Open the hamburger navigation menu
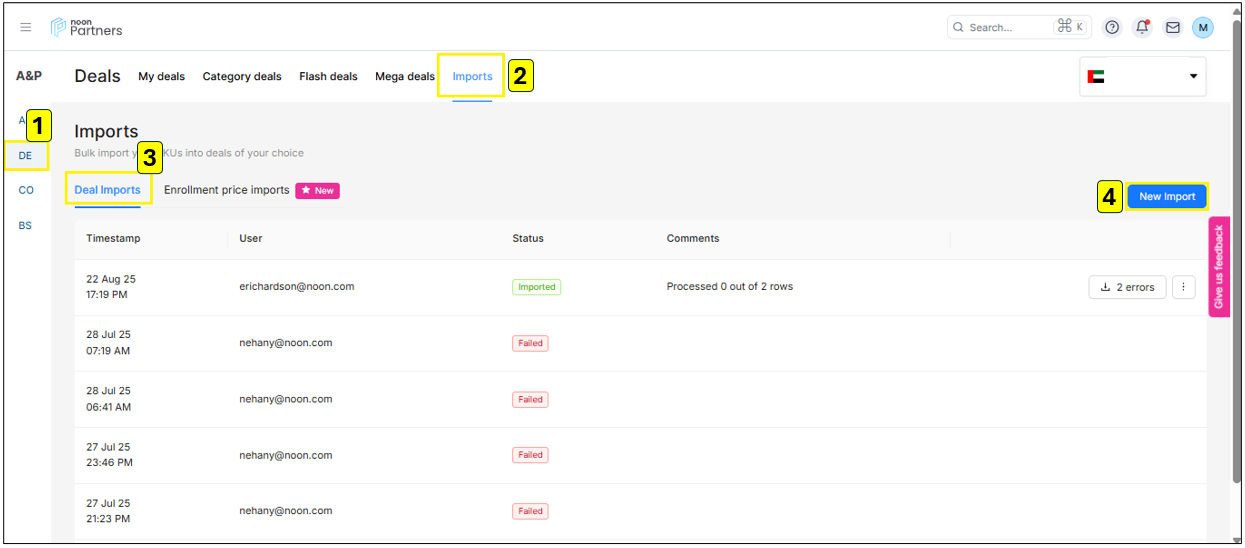Screen dimensions: 1245x548 [26, 27]
